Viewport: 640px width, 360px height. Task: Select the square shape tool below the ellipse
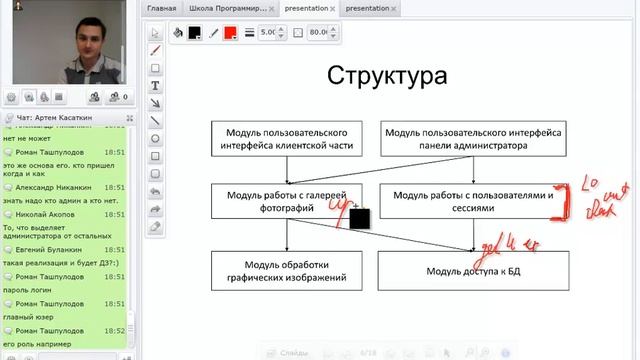155,156
